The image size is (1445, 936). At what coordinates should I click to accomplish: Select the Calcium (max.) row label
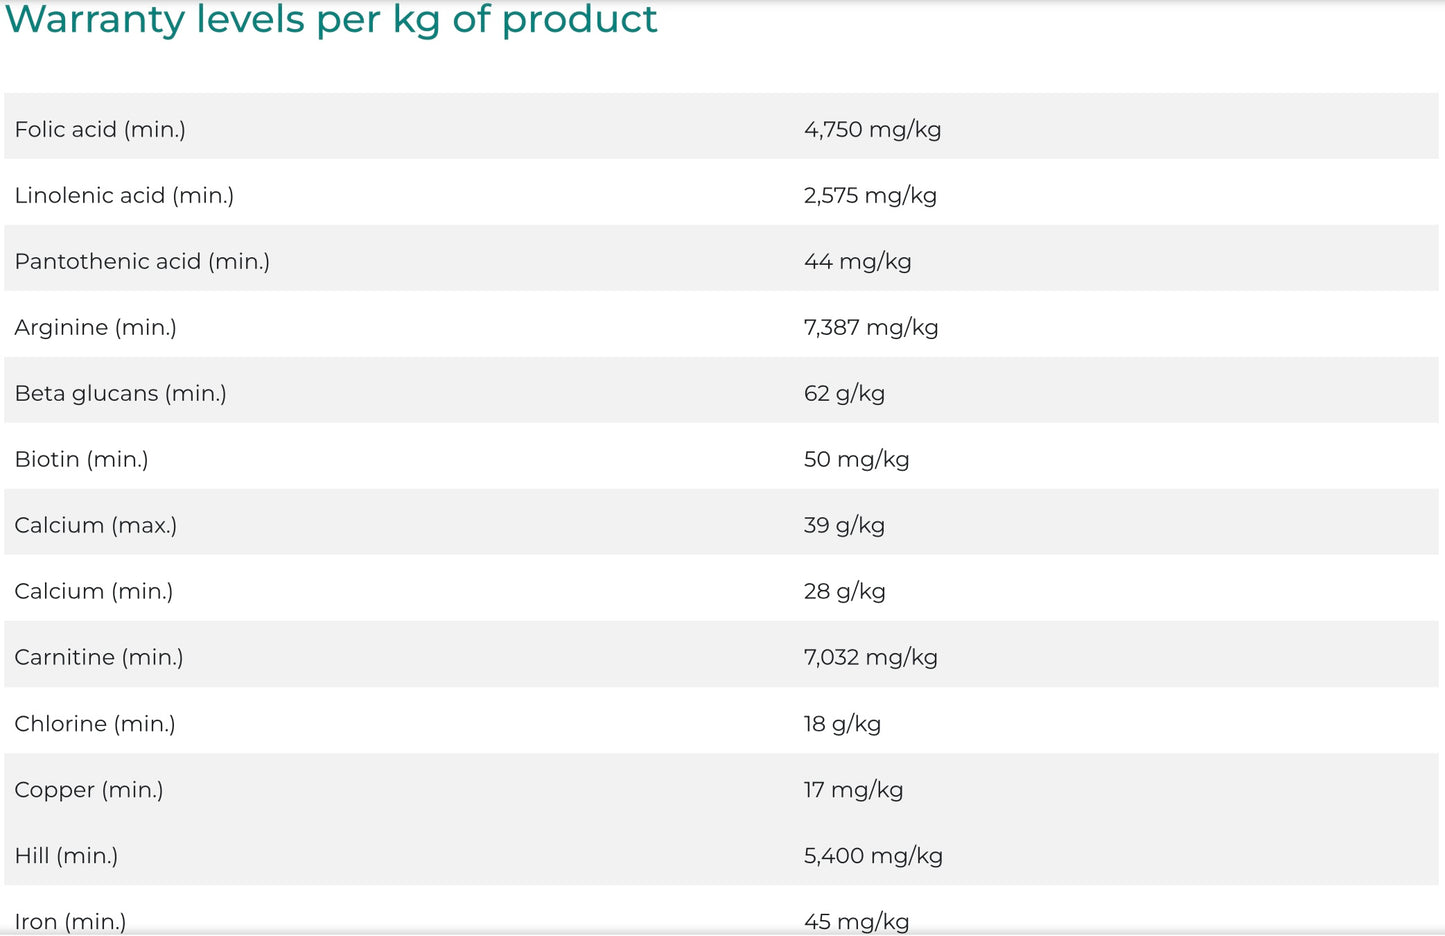95,525
